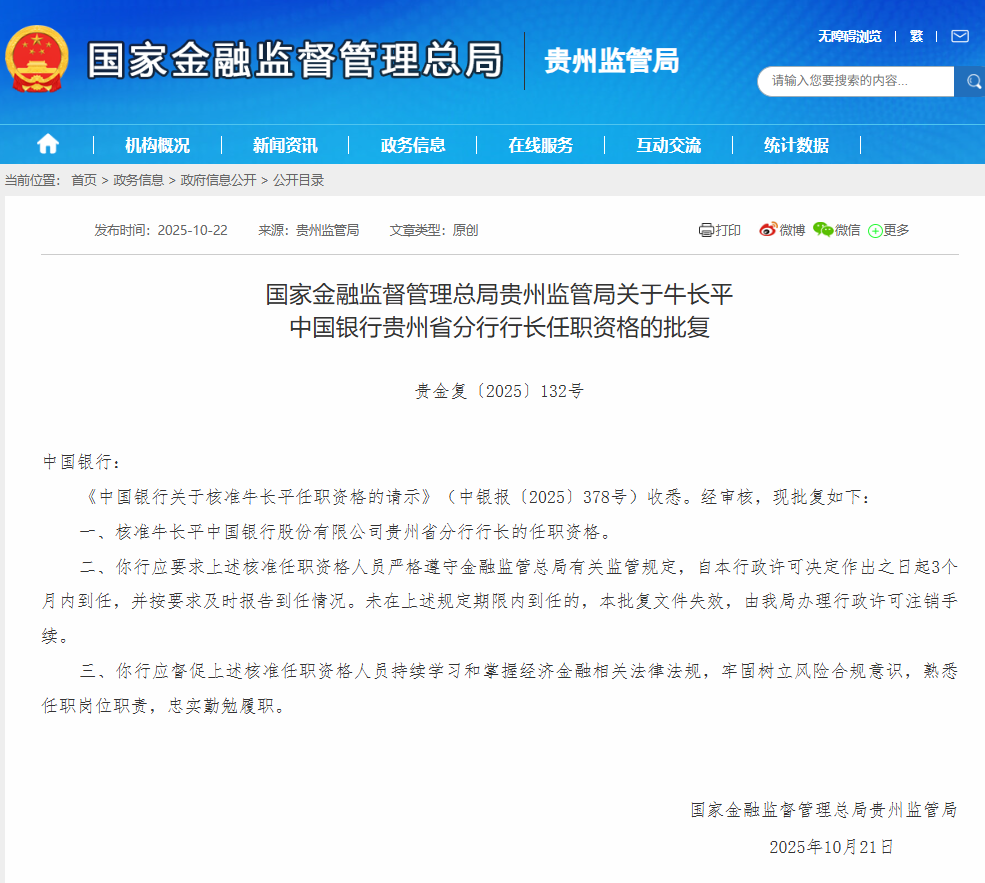Screen dimensions: 985x883
Task: Open the 互动交流 menu
Action: click(668, 145)
